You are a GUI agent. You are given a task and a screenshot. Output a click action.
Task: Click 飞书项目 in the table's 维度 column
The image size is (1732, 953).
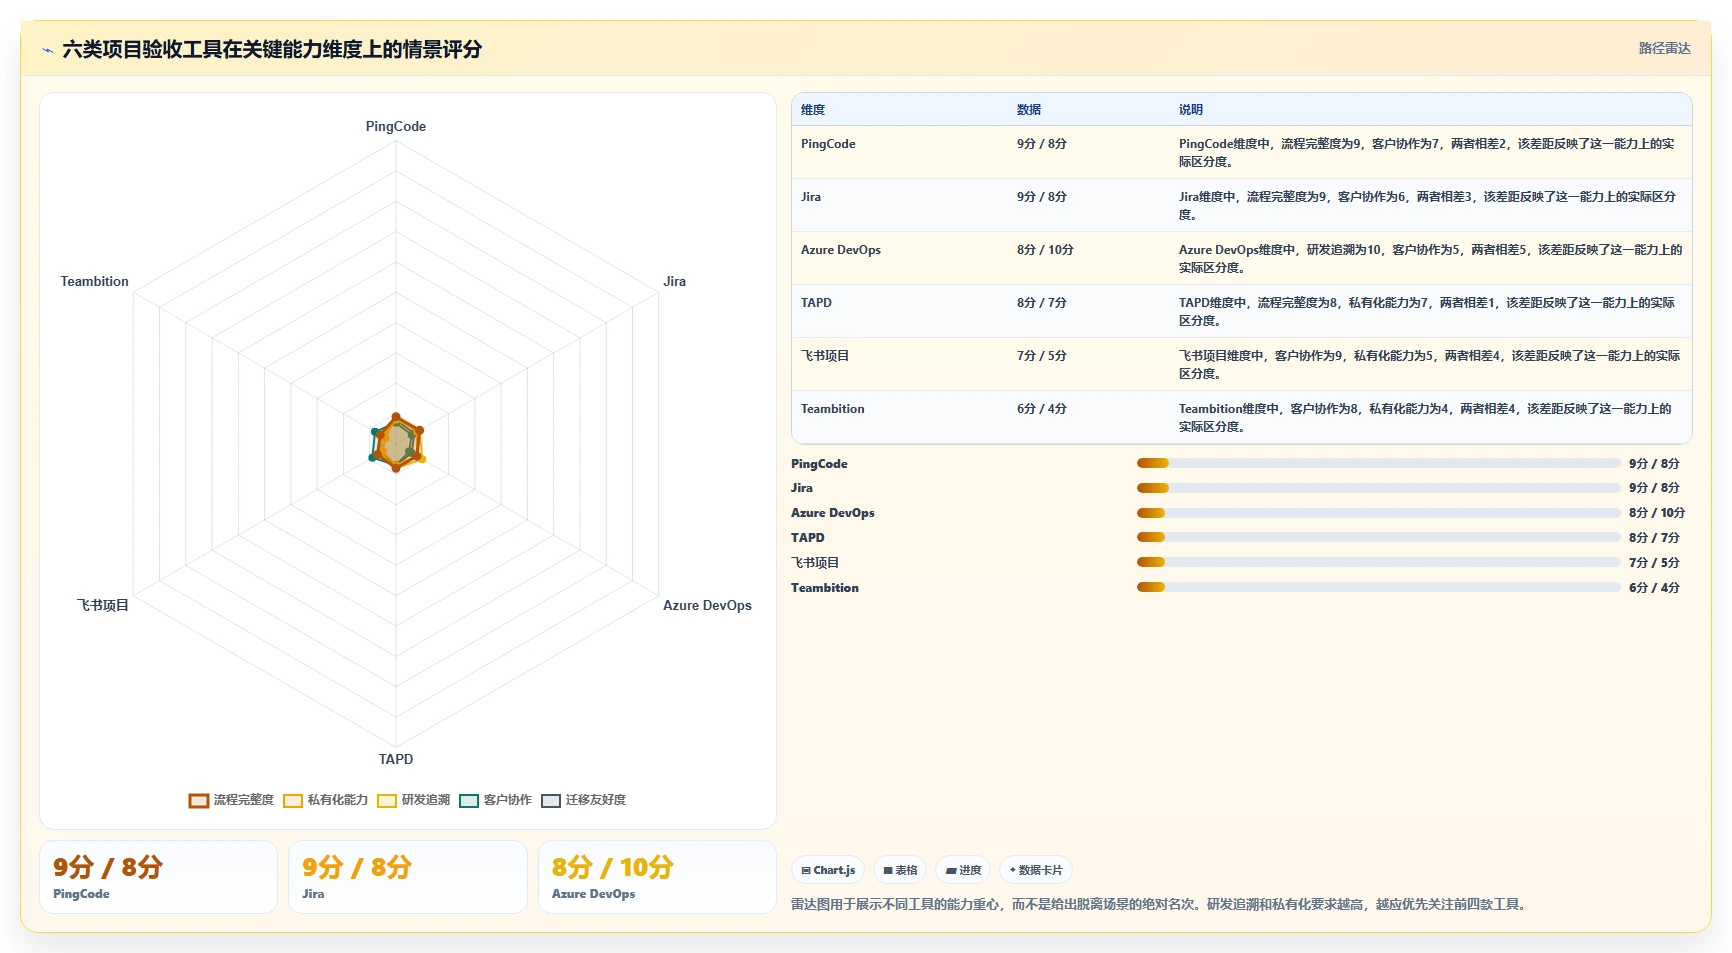click(x=825, y=356)
